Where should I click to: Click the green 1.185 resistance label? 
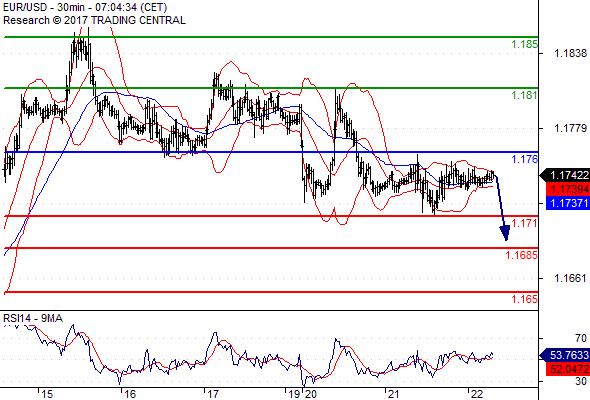pos(525,44)
